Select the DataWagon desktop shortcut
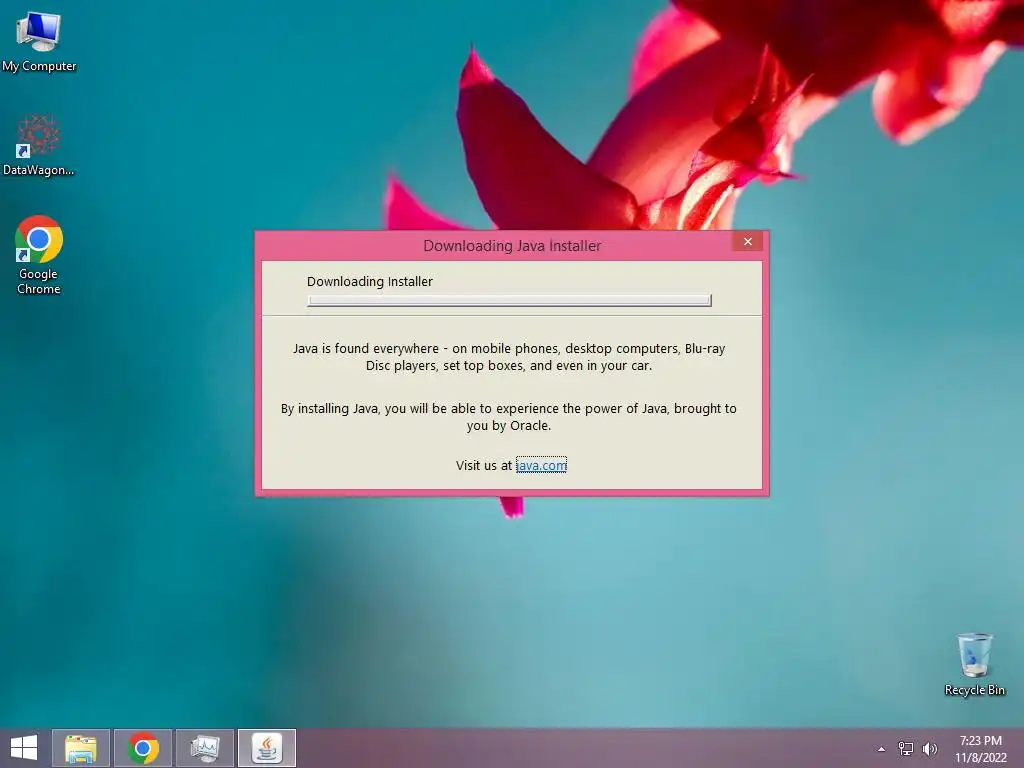The width and height of the screenshot is (1024, 768). click(x=39, y=145)
